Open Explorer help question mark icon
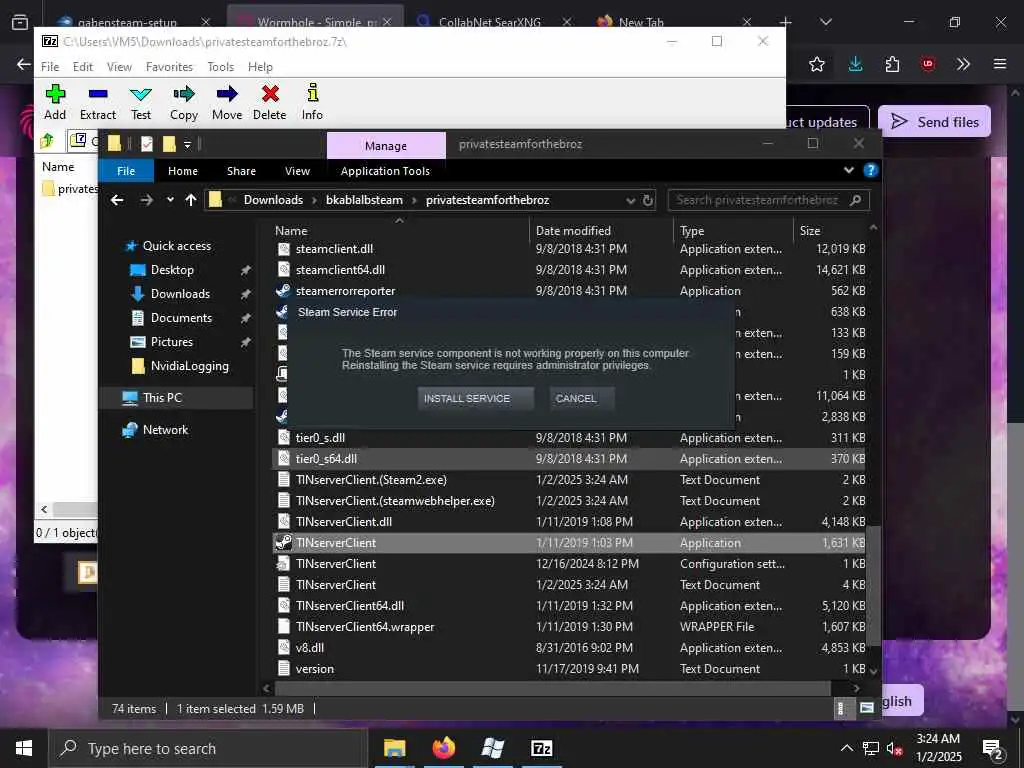Screen dimensions: 1024x768 (871, 170)
